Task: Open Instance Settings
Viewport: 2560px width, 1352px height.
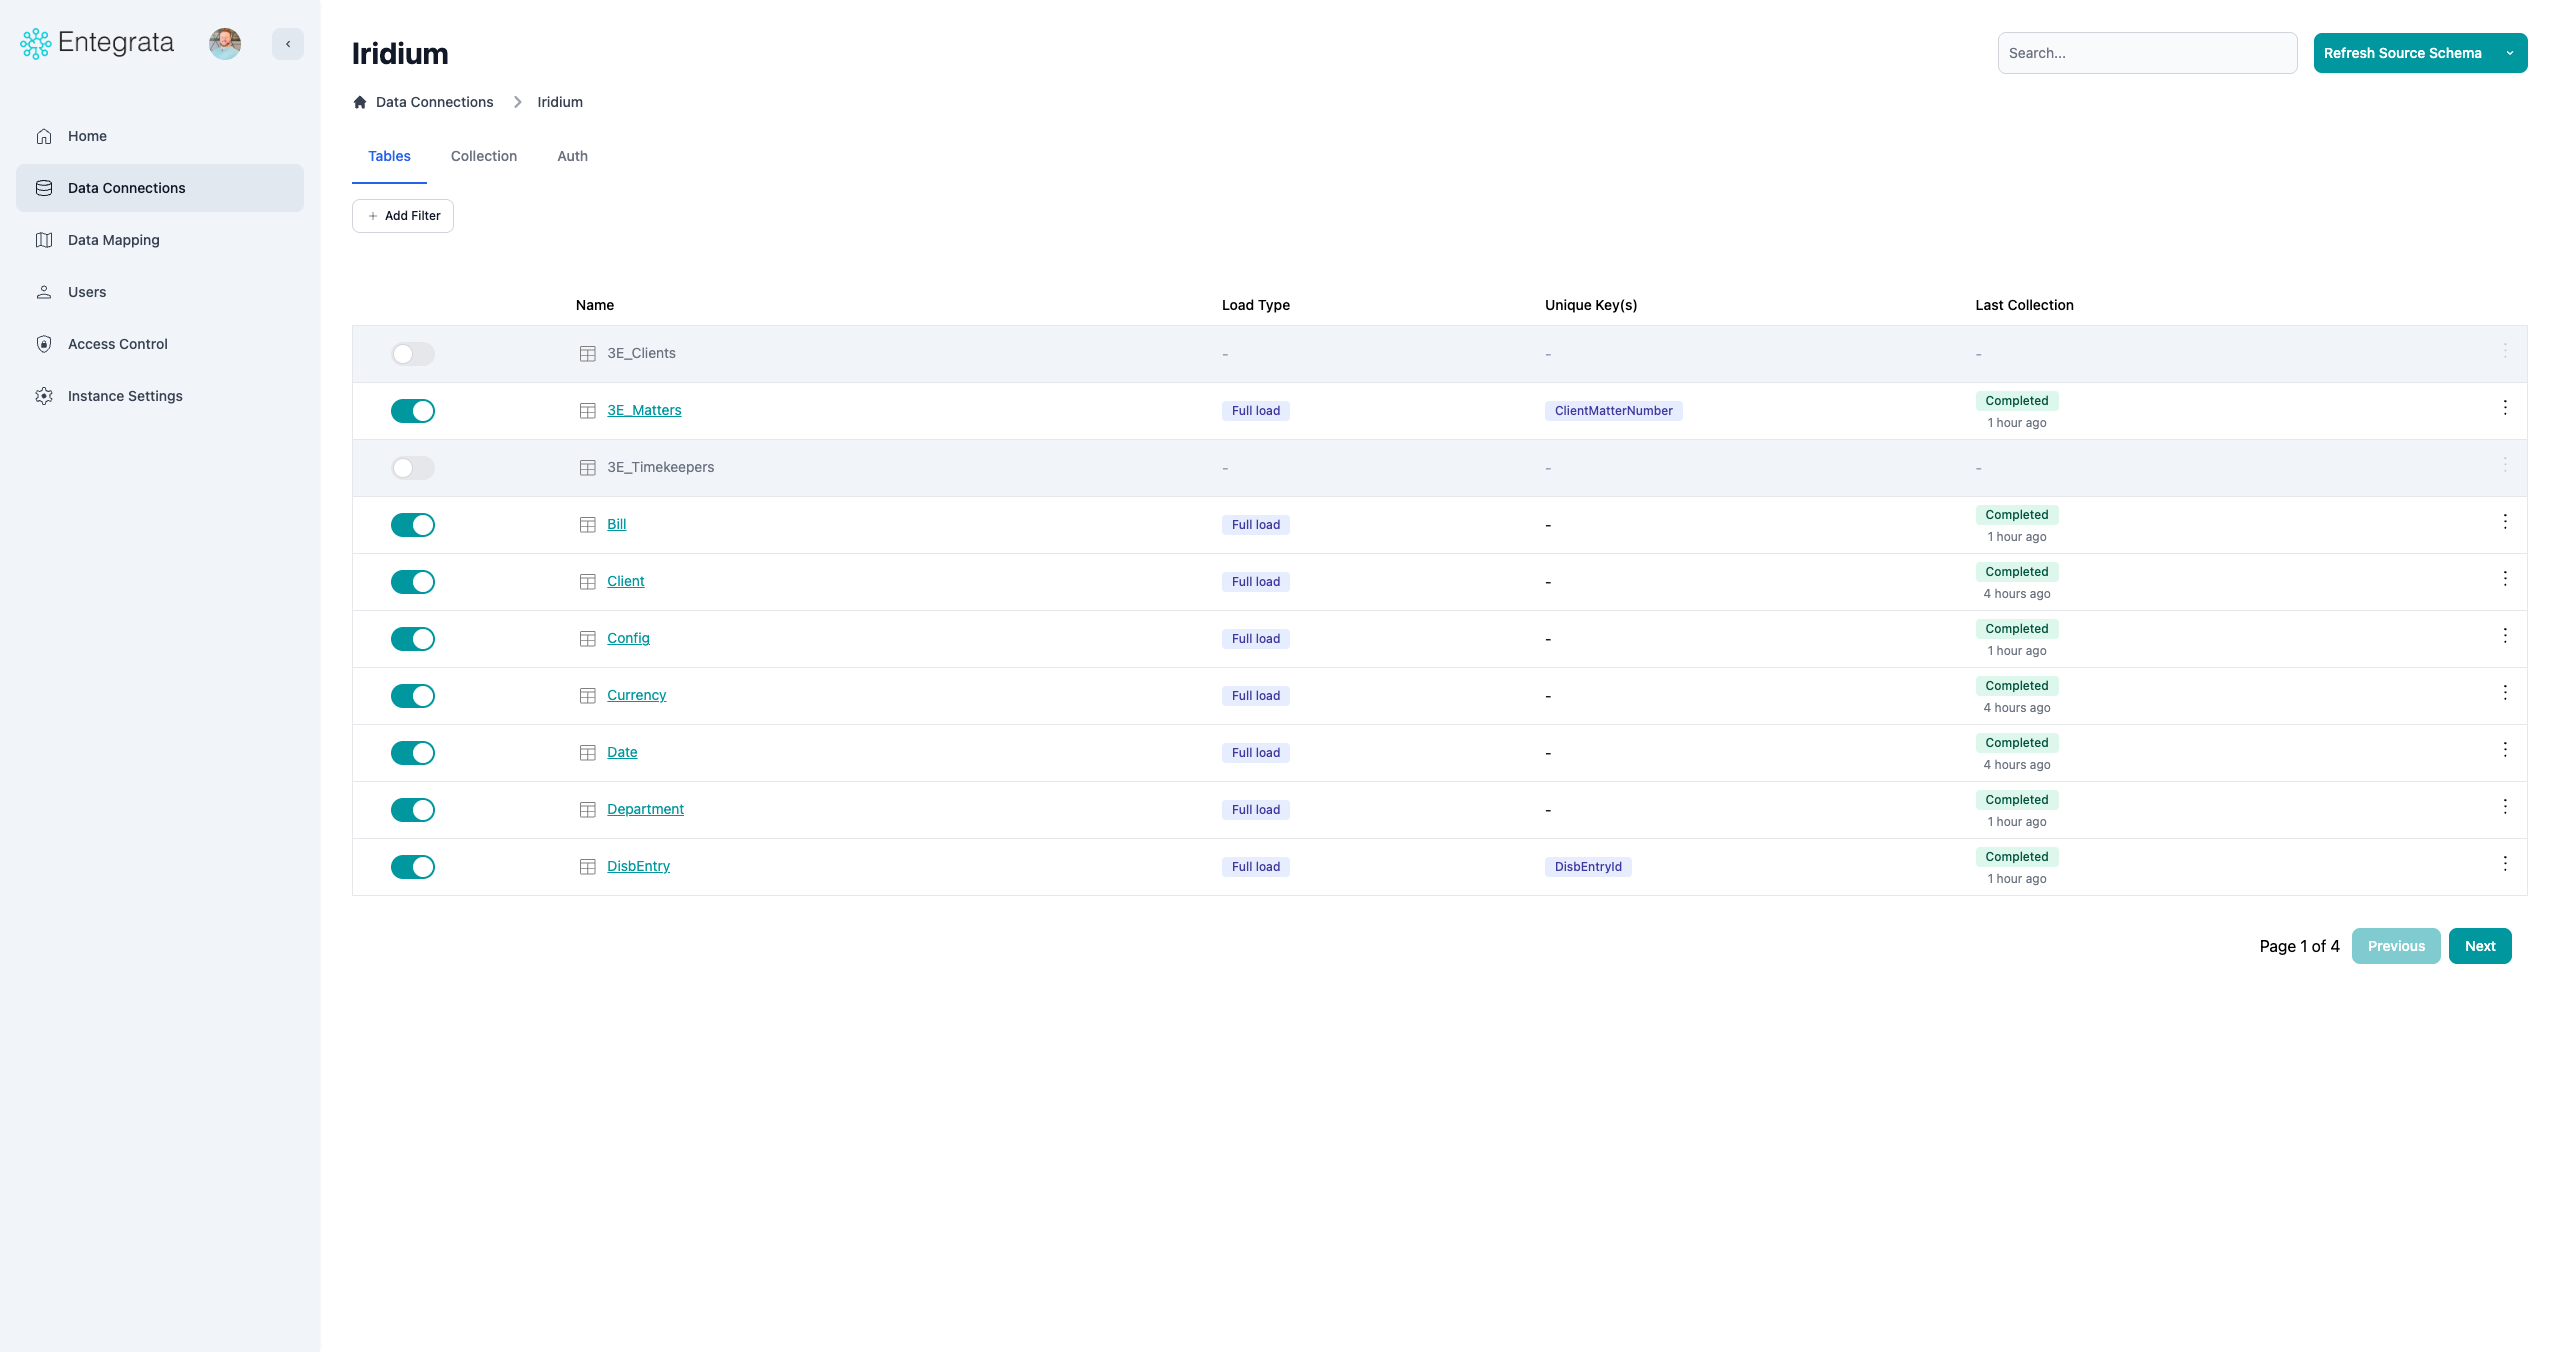Action: [x=124, y=396]
